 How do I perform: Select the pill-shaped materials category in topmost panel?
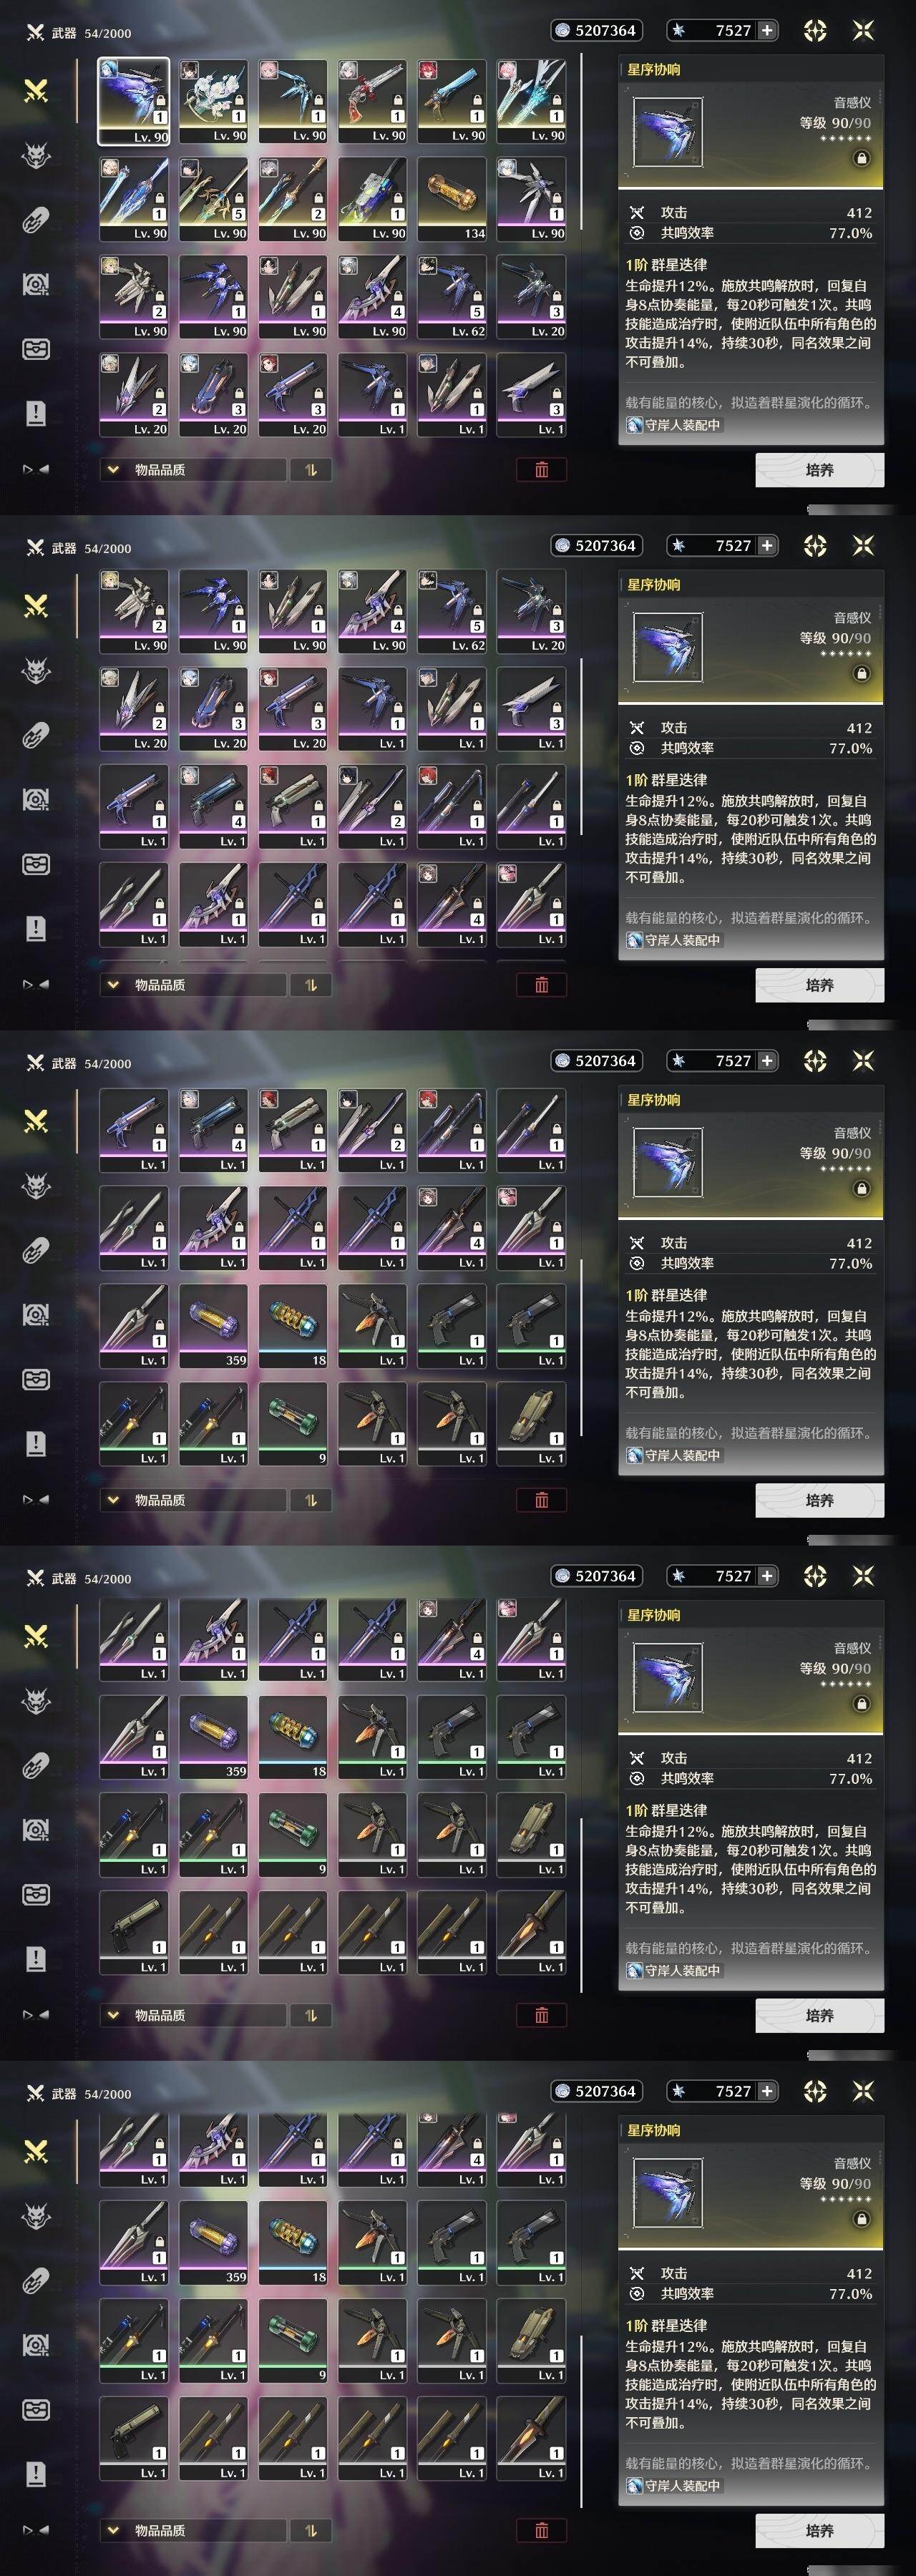[36, 221]
